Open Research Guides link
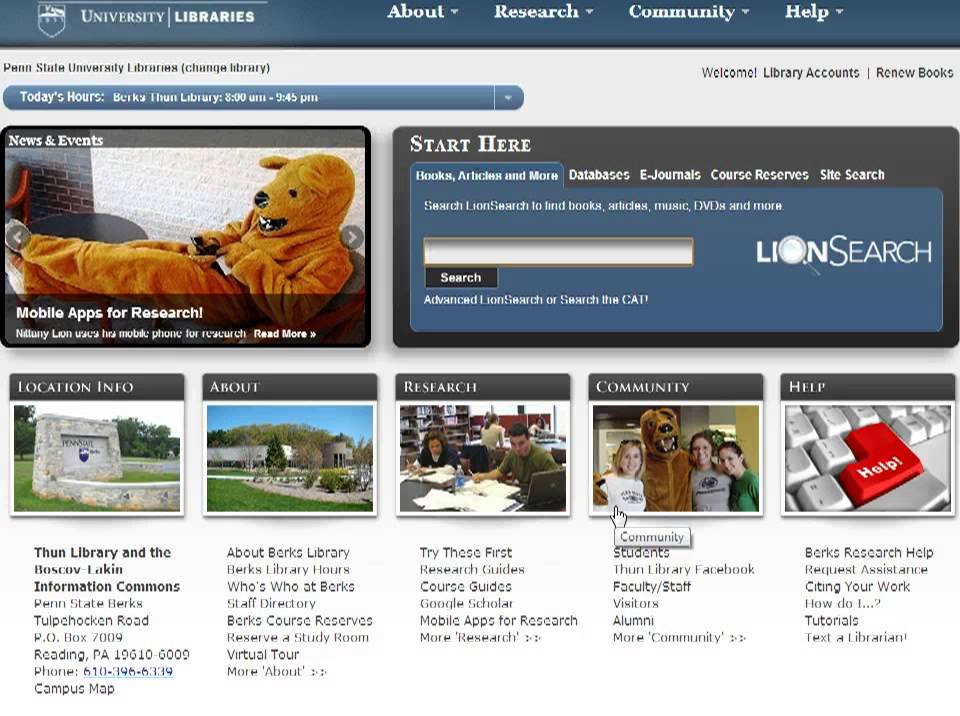 (472, 570)
